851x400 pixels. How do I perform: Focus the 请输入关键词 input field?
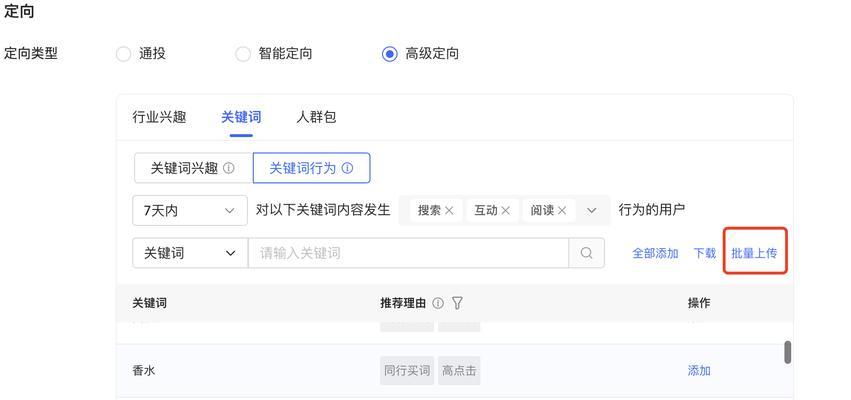coord(408,253)
